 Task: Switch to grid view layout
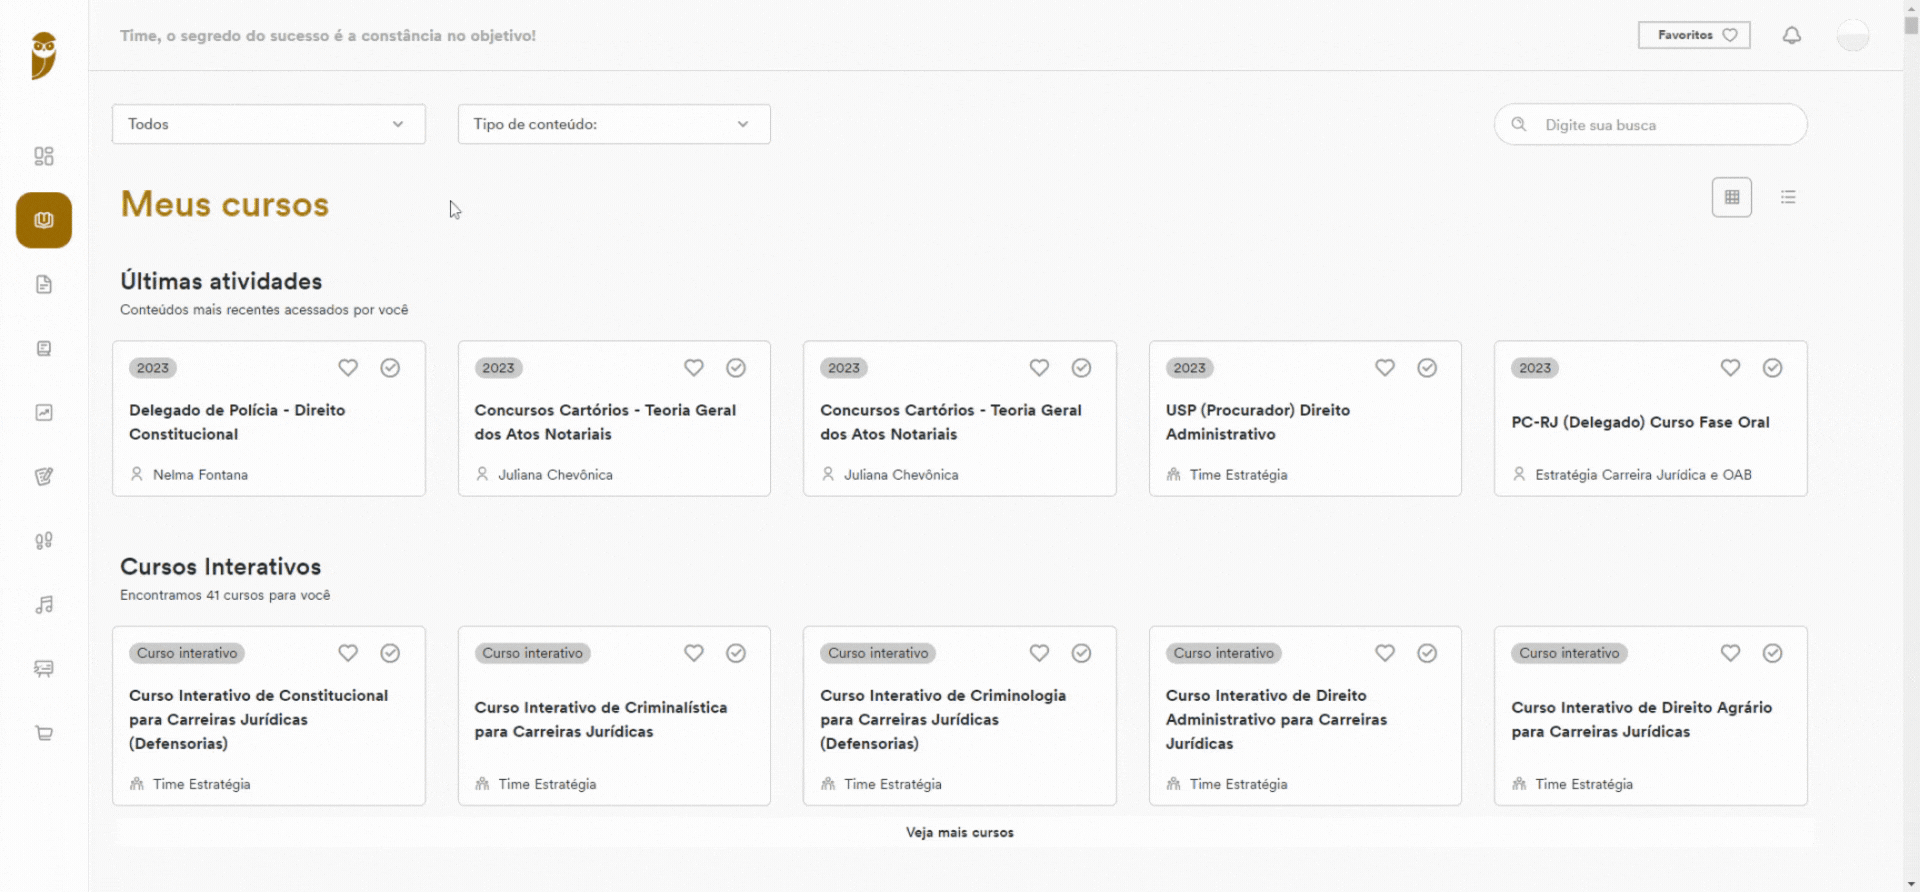pos(1732,197)
